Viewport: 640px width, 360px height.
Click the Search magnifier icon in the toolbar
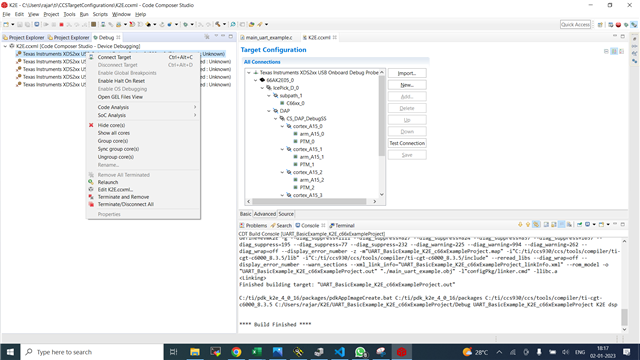point(233,24)
